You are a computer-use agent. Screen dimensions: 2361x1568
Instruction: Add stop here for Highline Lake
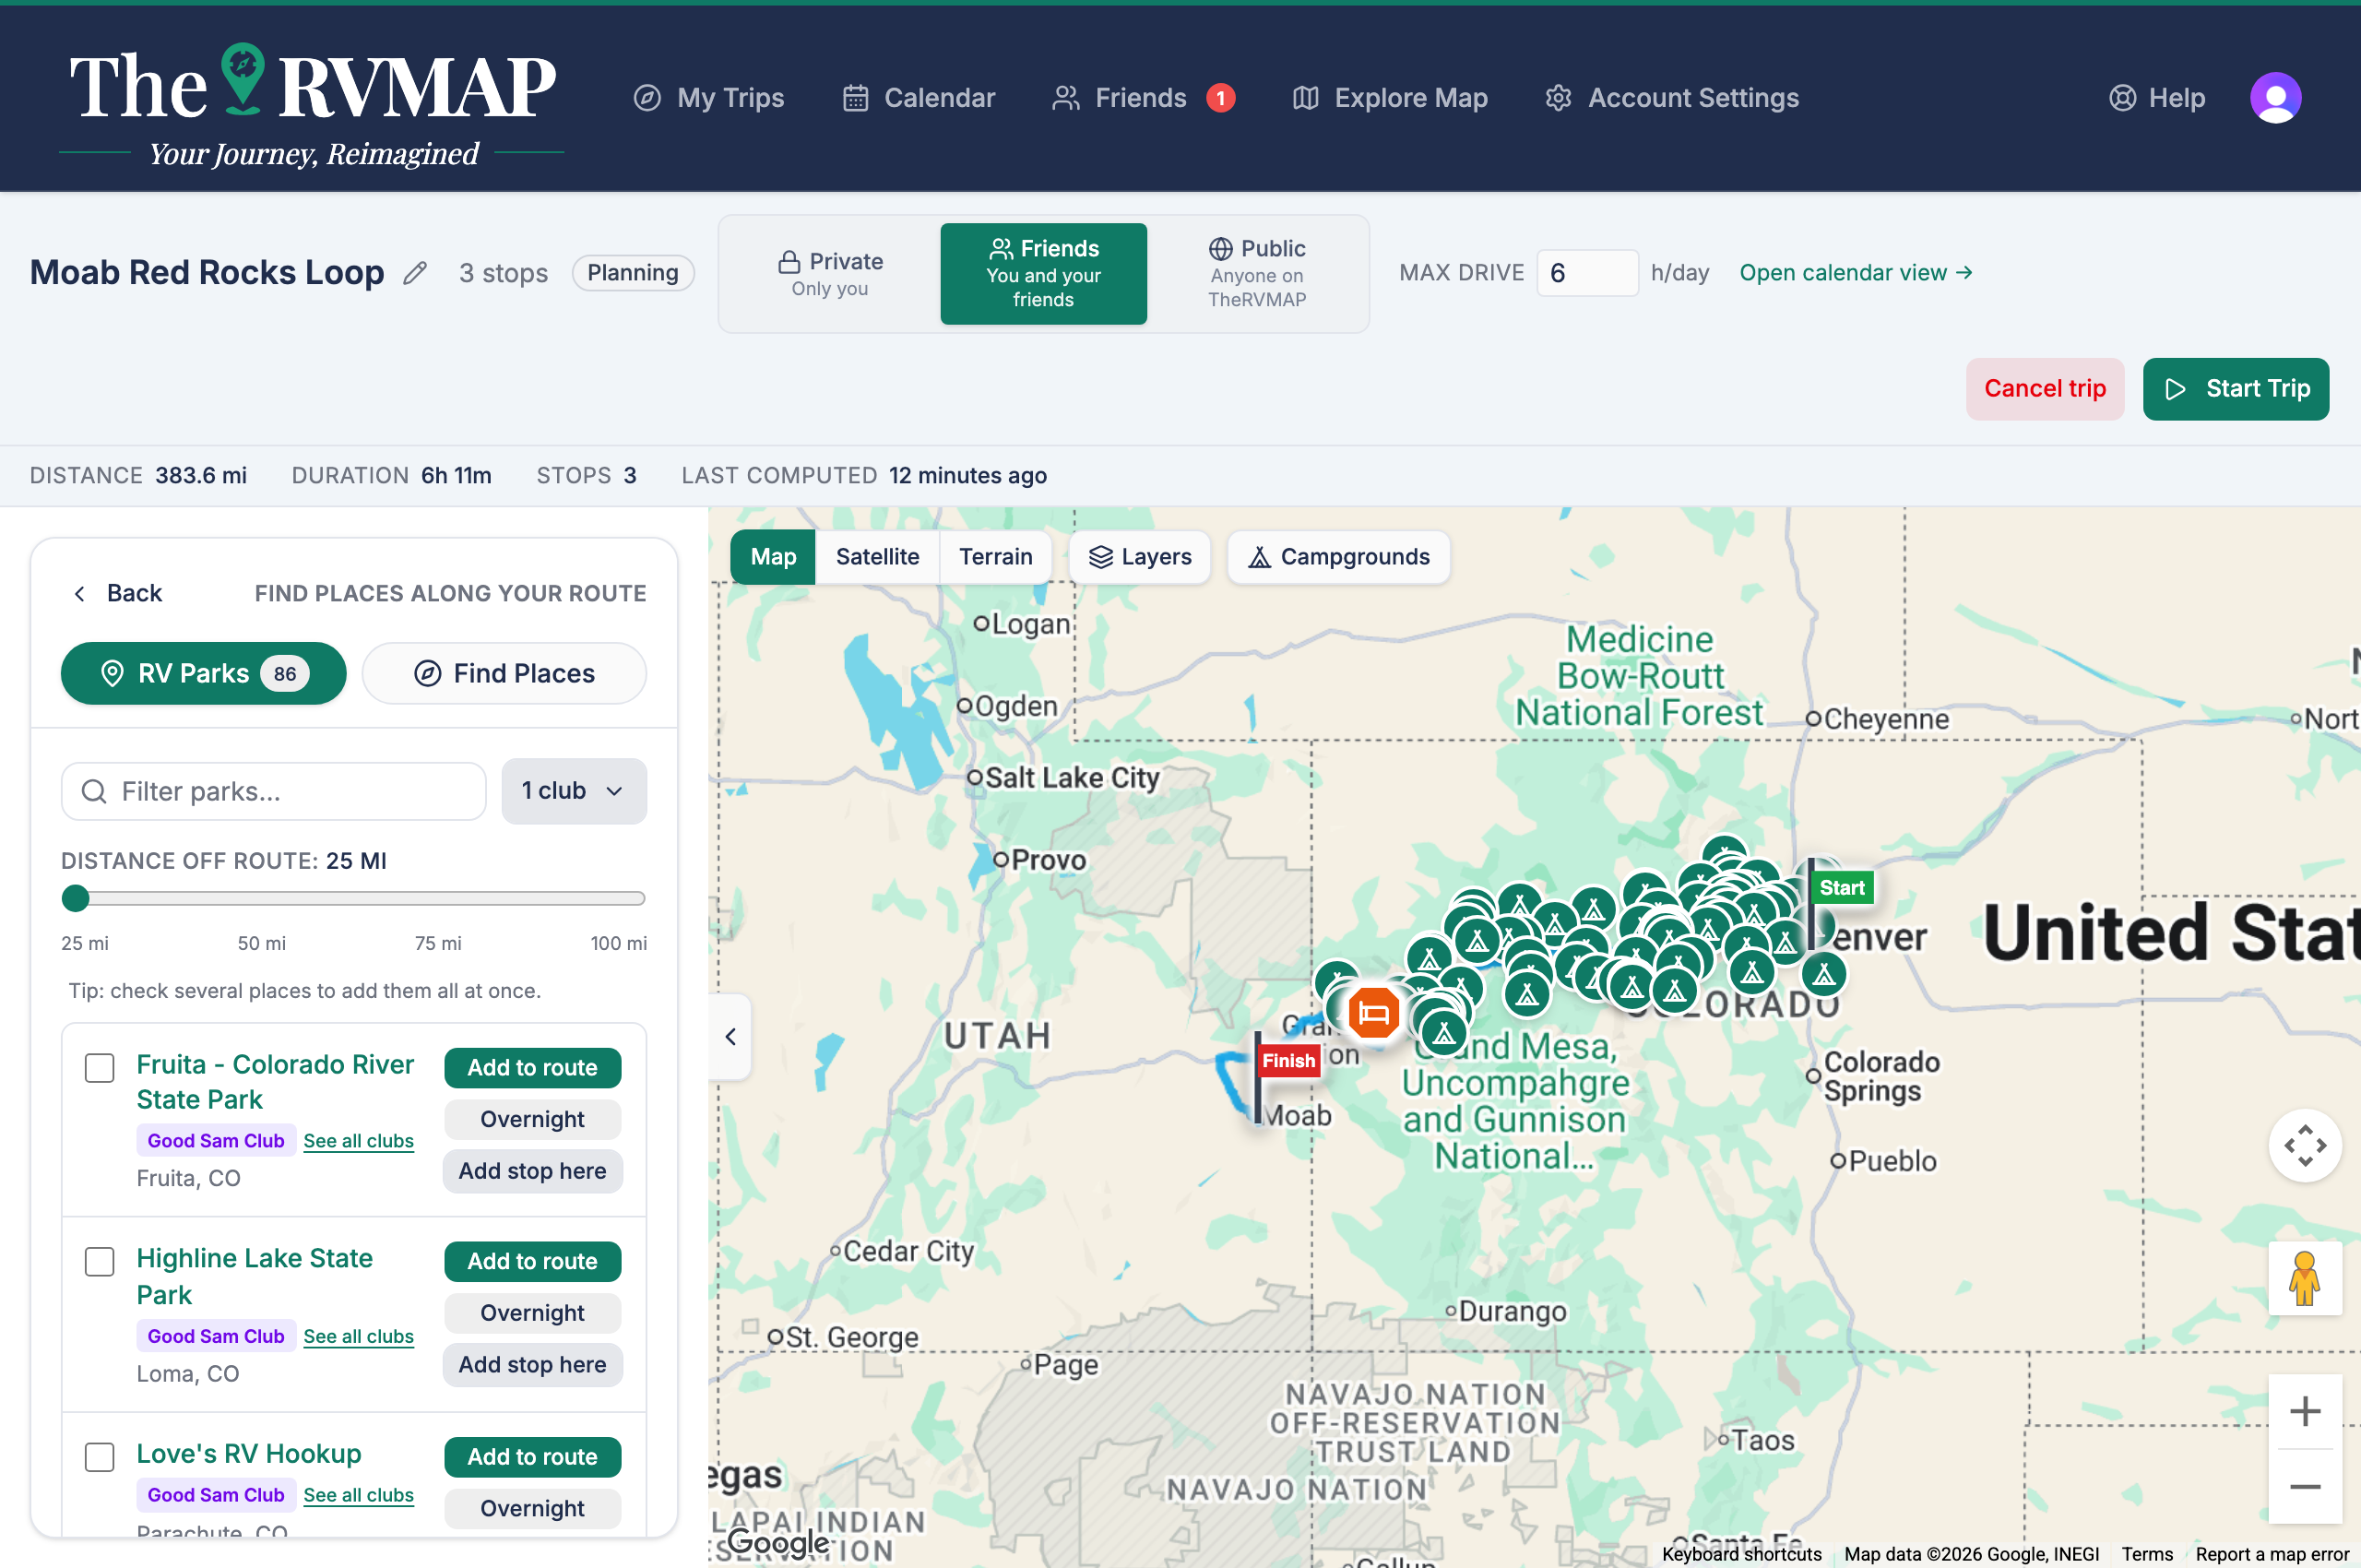click(x=532, y=1365)
